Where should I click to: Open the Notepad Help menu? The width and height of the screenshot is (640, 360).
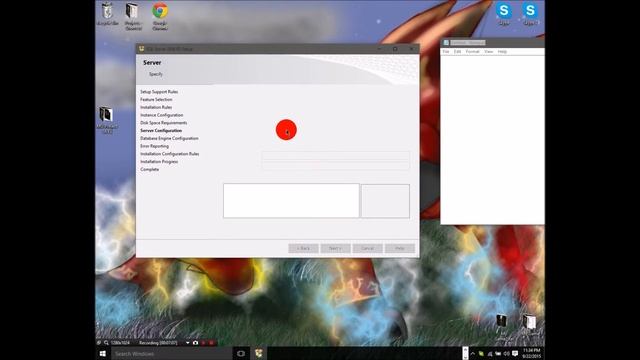tap(502, 52)
